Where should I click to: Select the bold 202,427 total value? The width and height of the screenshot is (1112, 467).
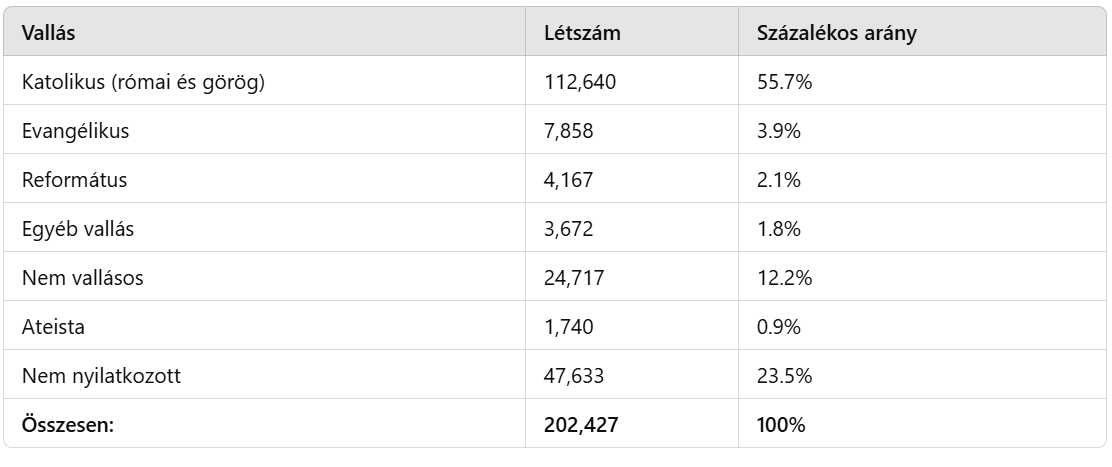[581, 424]
